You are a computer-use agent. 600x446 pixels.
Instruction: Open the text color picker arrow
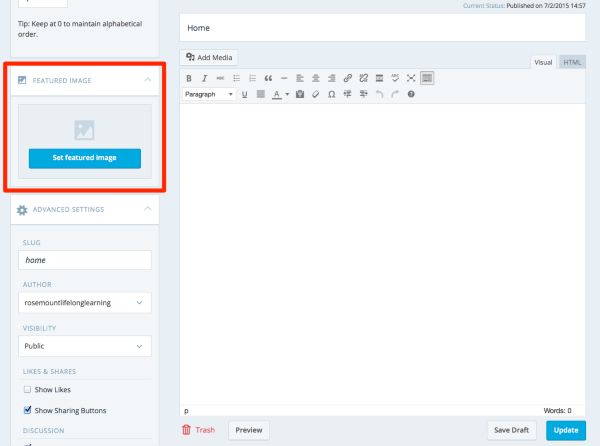point(287,94)
